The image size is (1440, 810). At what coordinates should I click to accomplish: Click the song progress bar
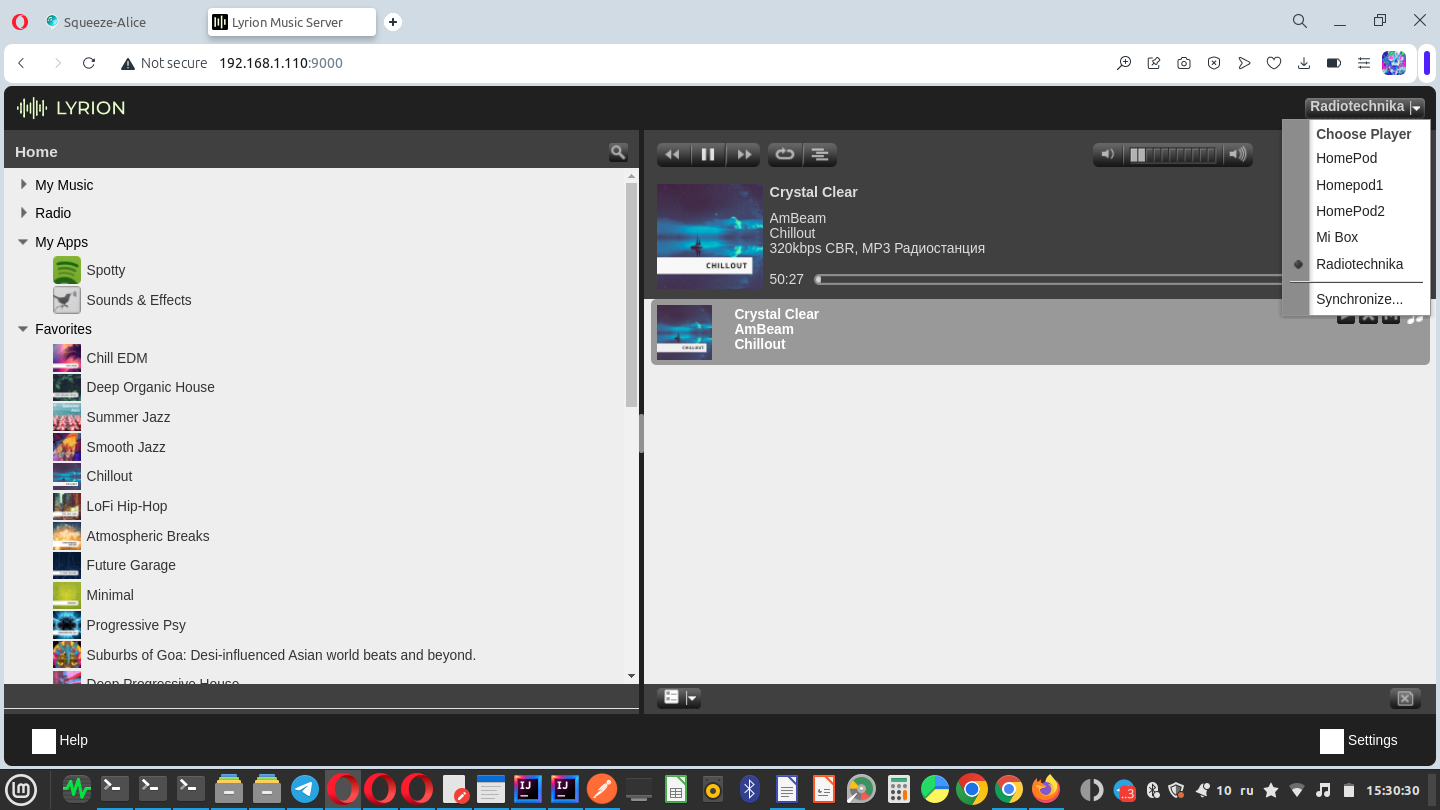click(x=1048, y=279)
